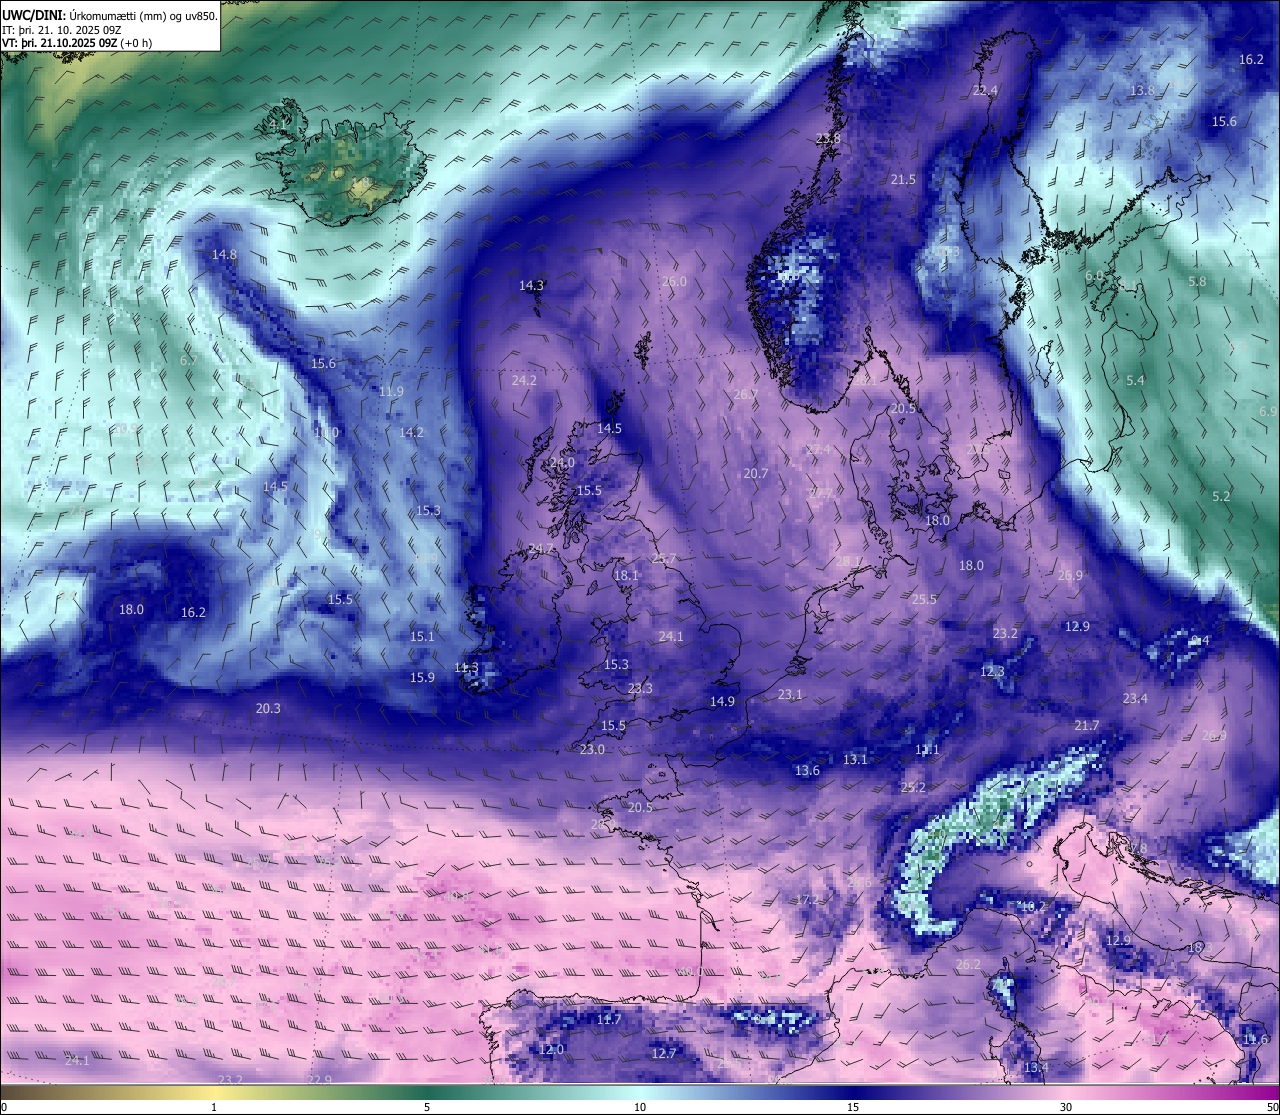
Task: Click the 5.2 map value
Action: coord(1221,496)
